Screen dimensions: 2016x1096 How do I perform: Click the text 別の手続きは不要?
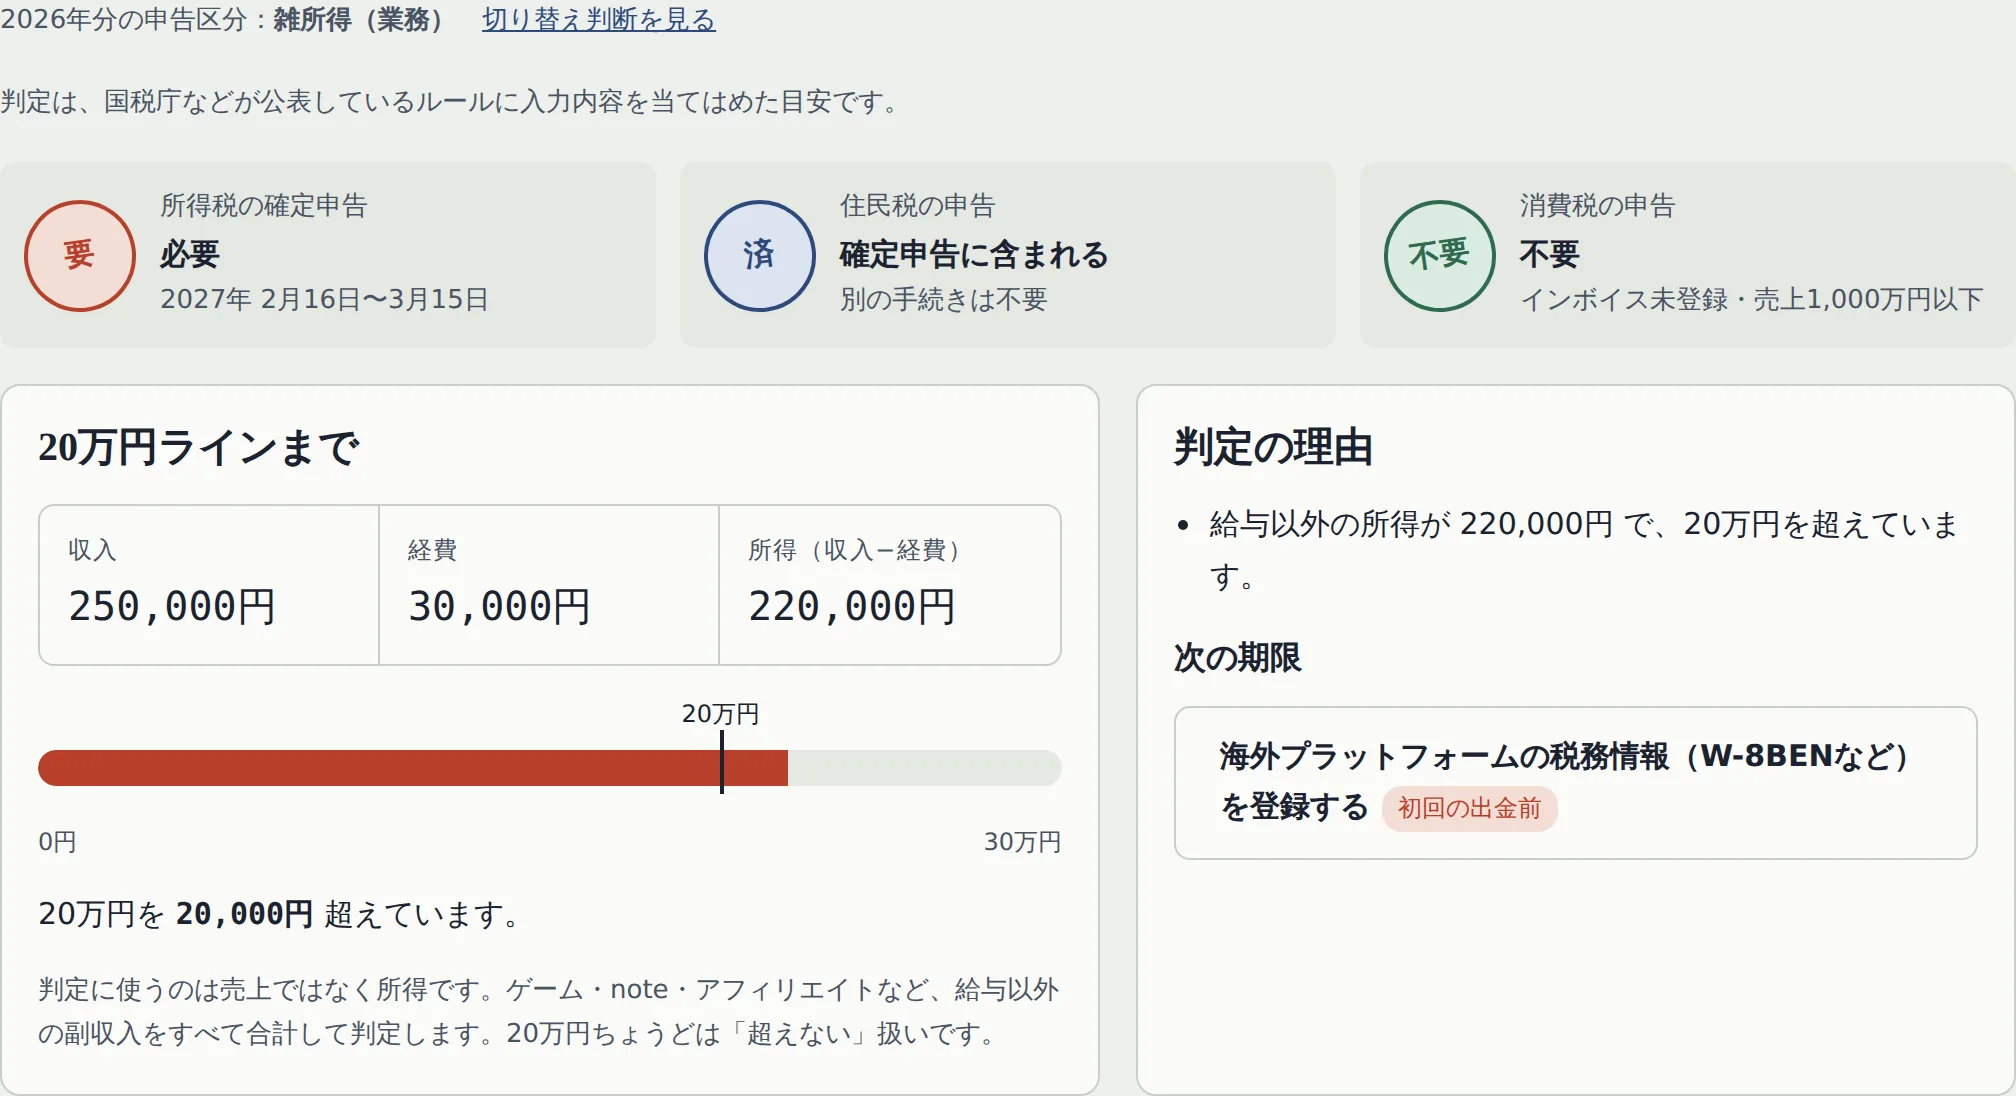[944, 300]
